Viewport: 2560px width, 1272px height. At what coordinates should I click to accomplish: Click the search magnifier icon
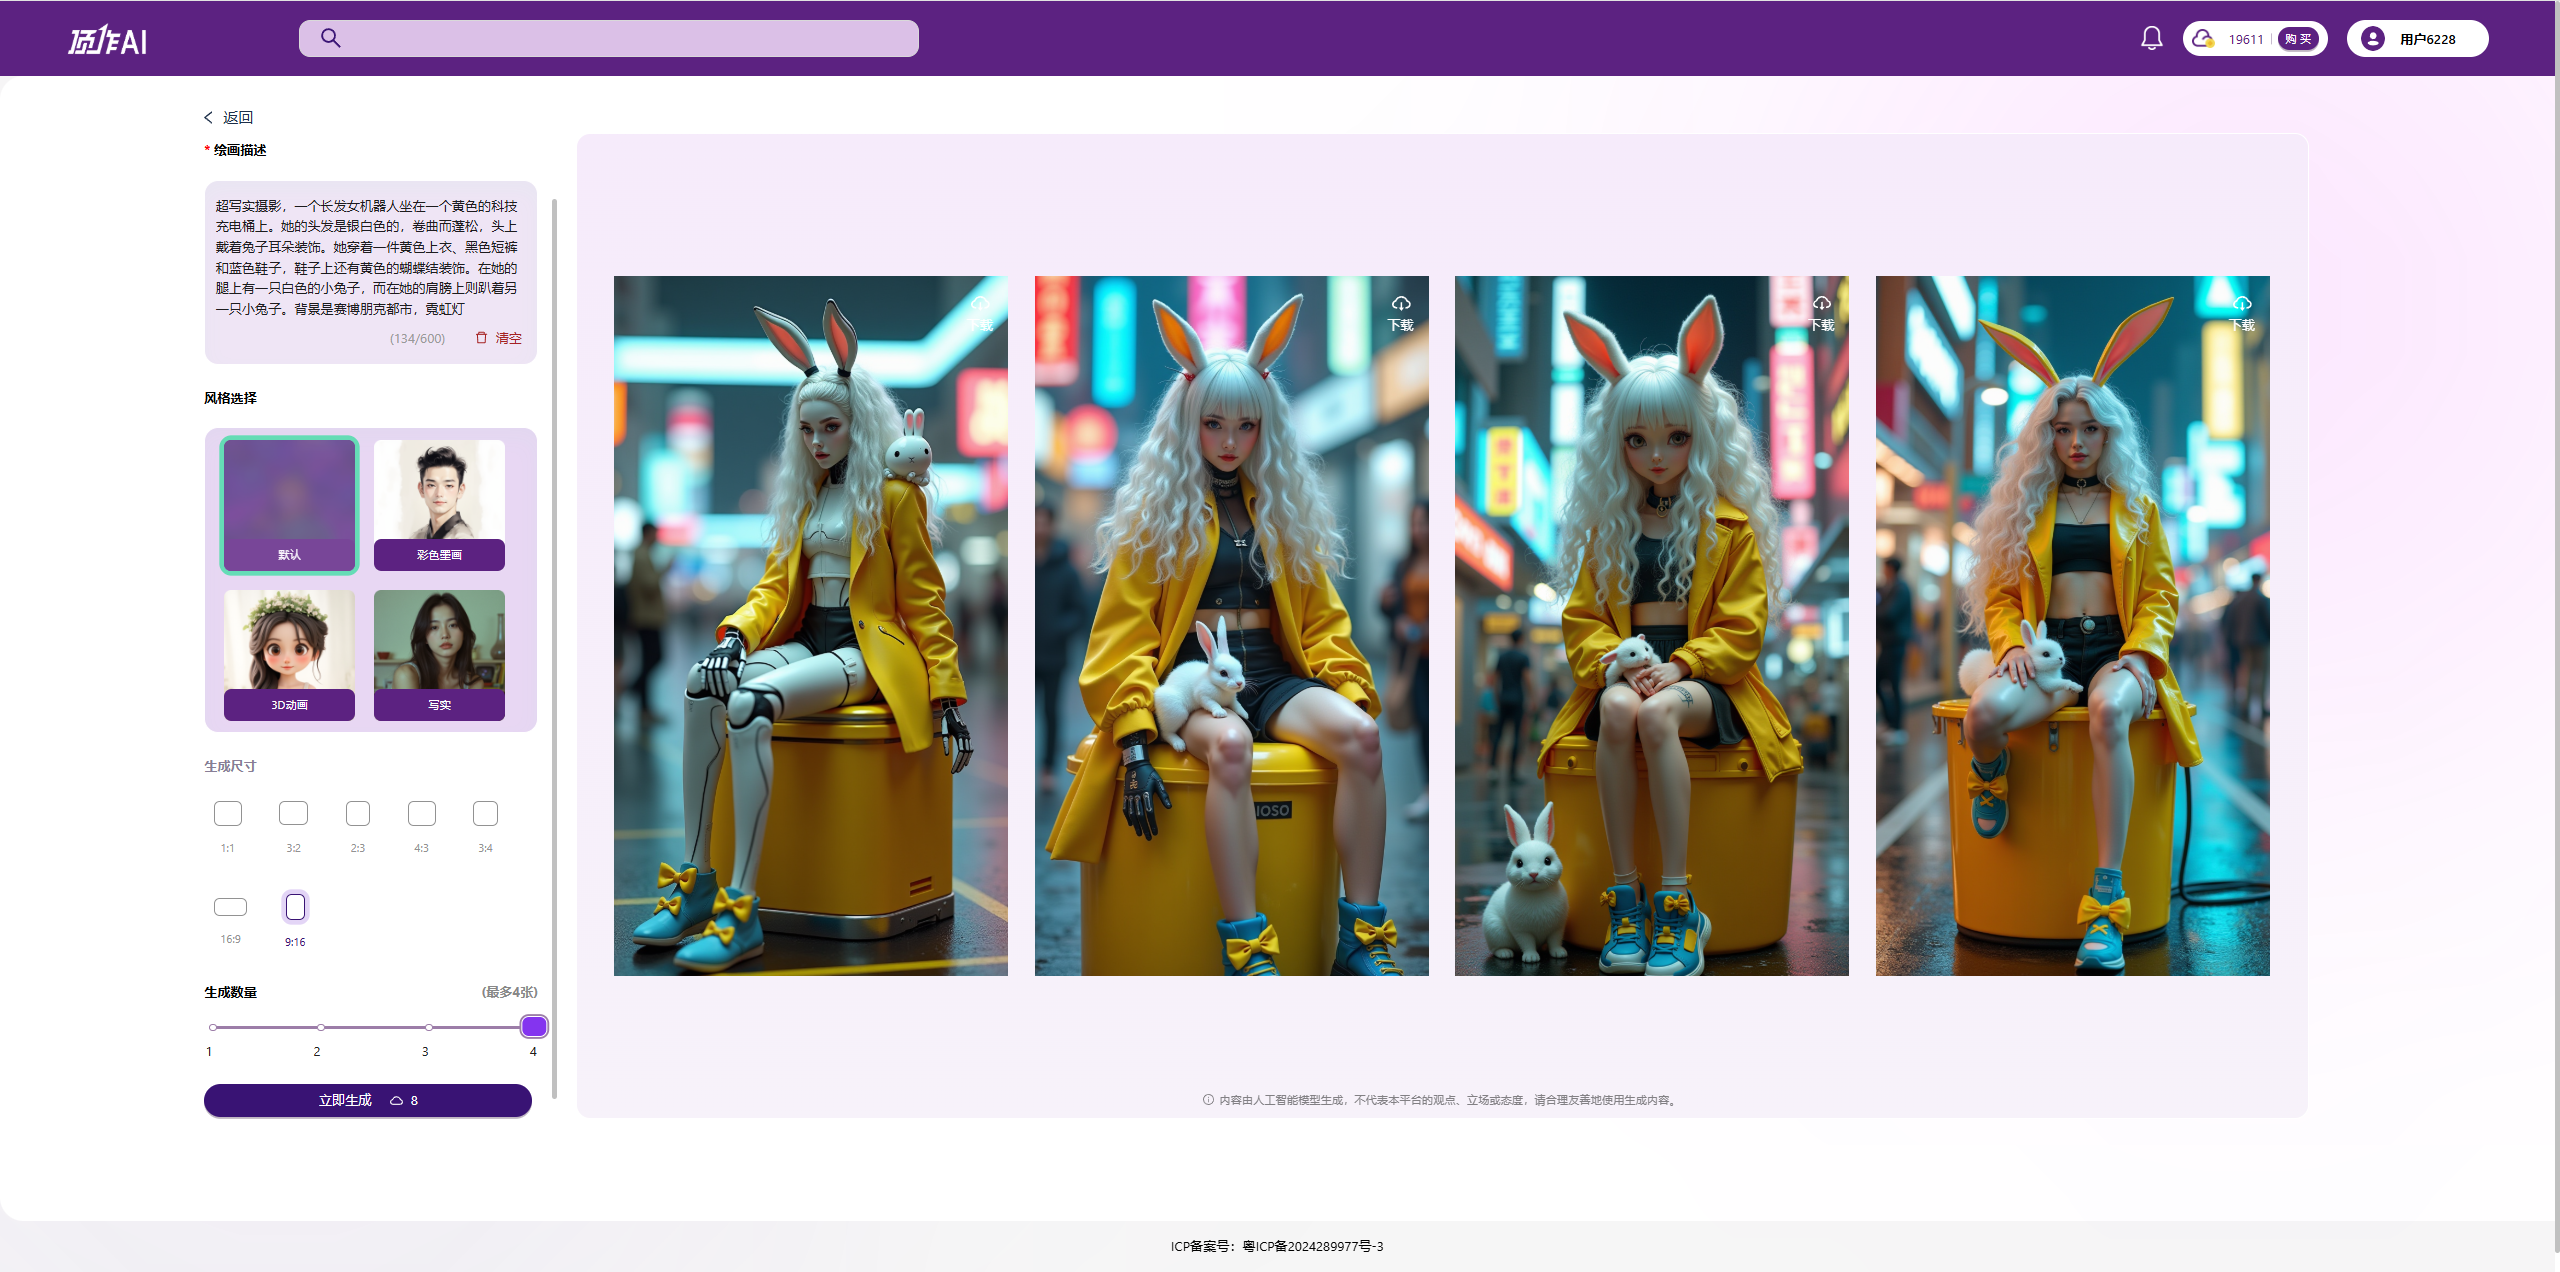330,38
